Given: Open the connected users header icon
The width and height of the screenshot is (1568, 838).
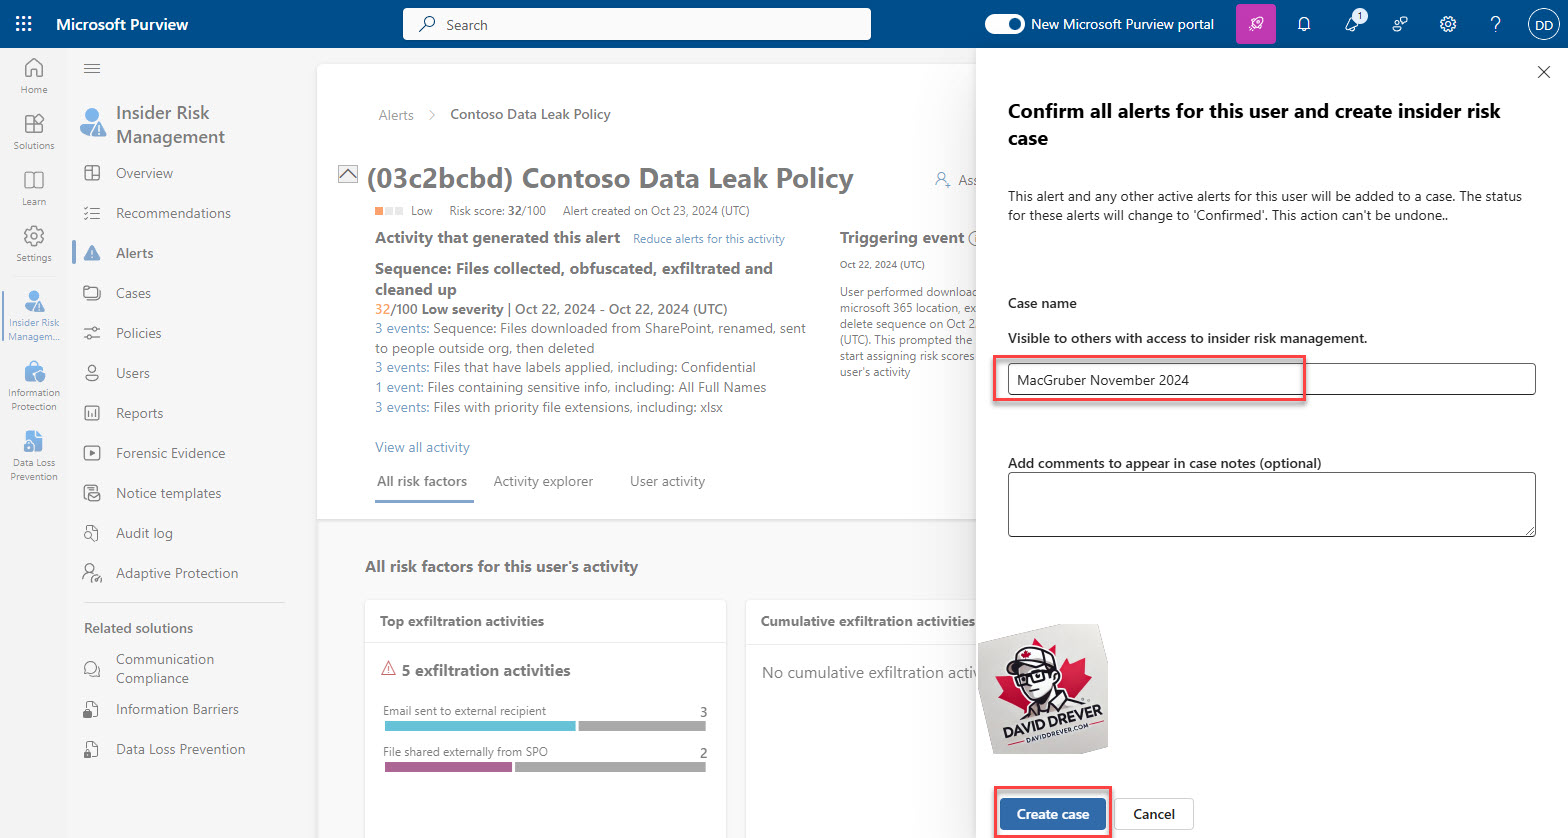Looking at the screenshot, I should (1400, 24).
